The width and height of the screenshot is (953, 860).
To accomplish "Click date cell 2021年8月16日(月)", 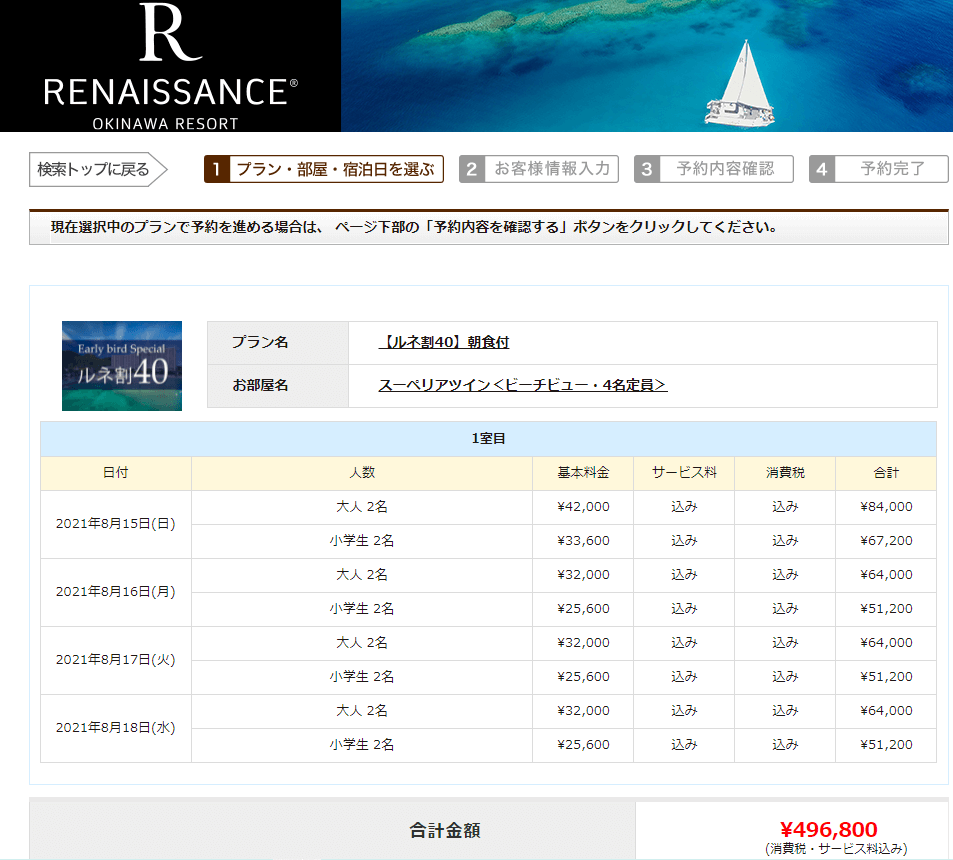I will pyautogui.click(x=115, y=592).
